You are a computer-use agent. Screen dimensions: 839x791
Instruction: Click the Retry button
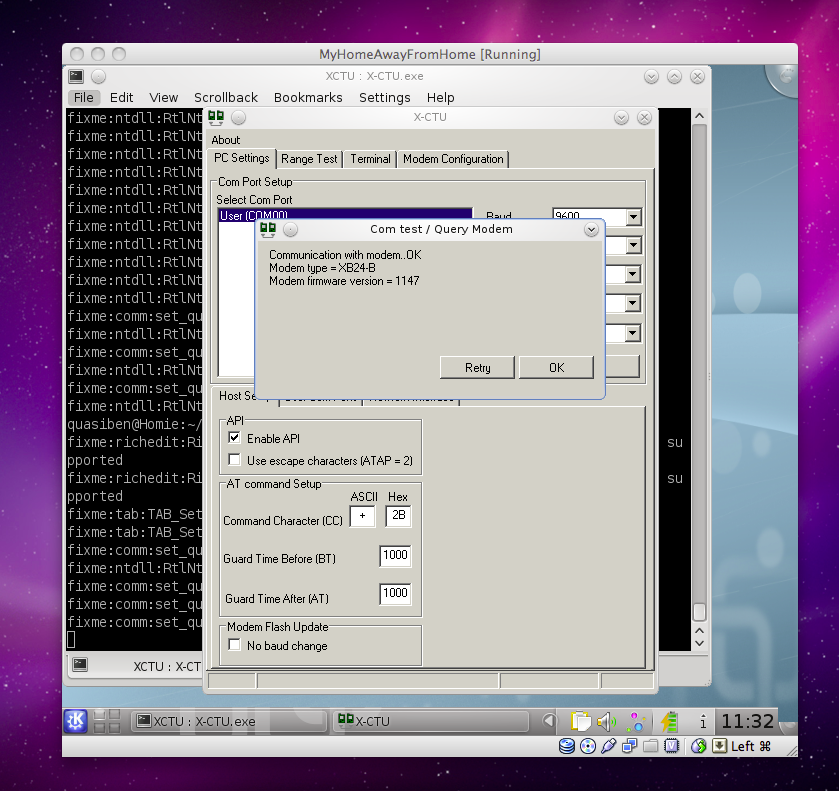[477, 368]
